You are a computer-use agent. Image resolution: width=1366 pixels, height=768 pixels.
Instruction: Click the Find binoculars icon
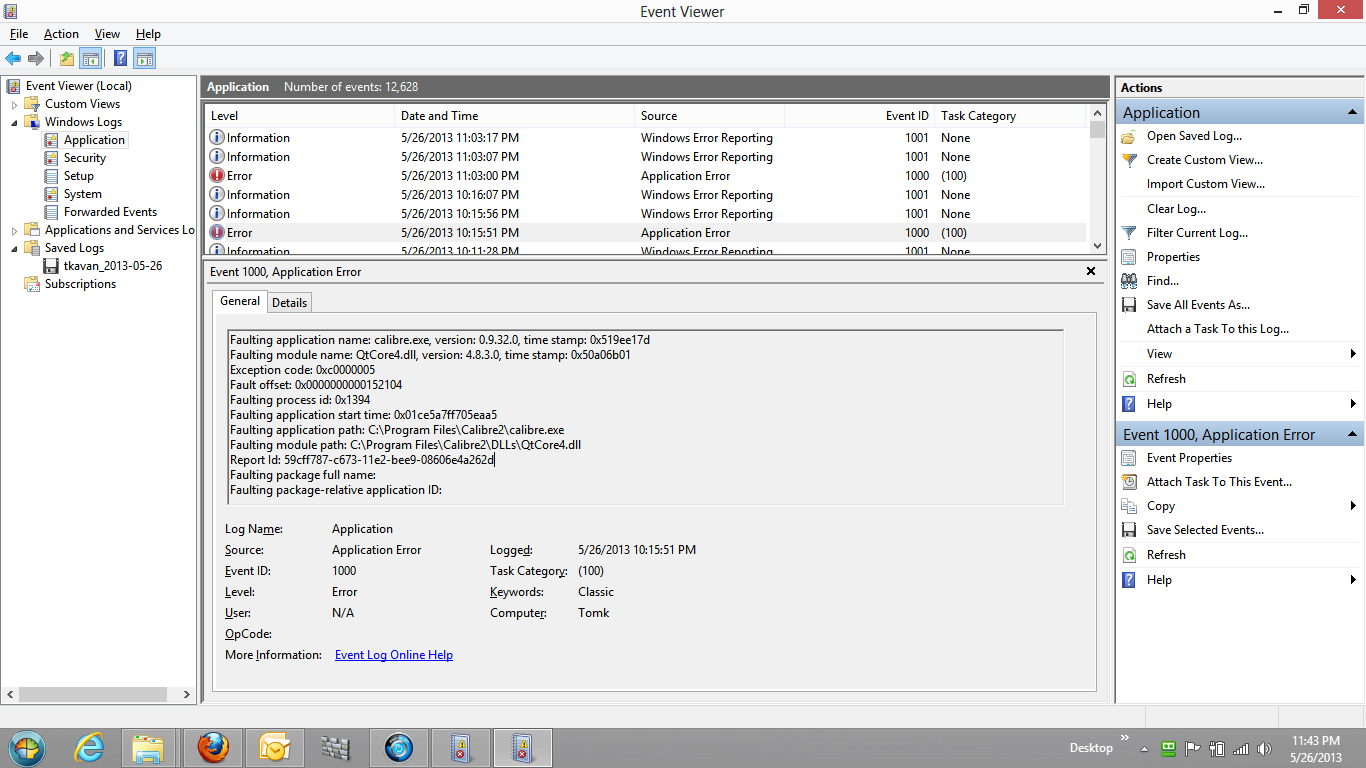click(x=1129, y=281)
